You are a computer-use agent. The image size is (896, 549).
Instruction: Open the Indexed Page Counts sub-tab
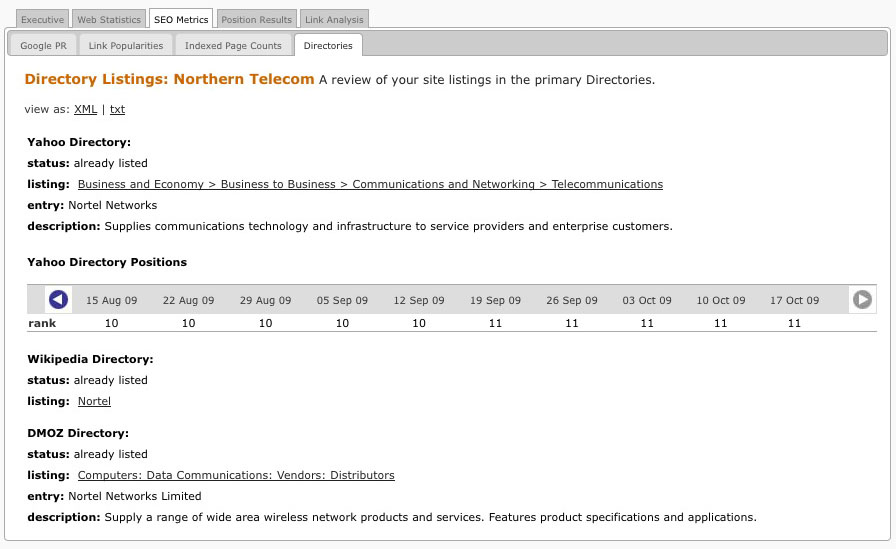point(233,46)
